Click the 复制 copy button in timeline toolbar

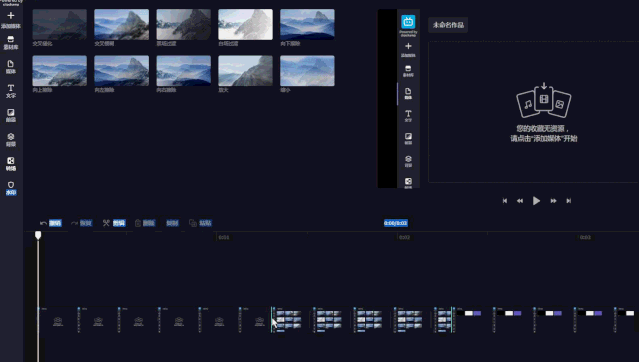[172, 223]
